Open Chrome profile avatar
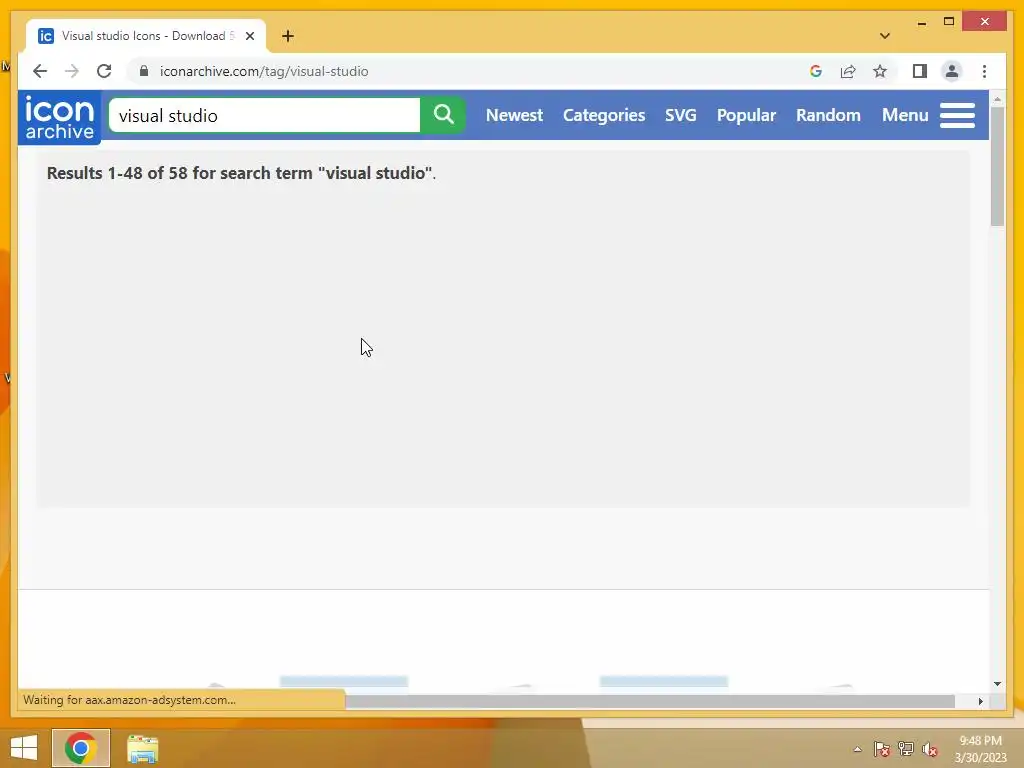The width and height of the screenshot is (1024, 768). coord(952,71)
